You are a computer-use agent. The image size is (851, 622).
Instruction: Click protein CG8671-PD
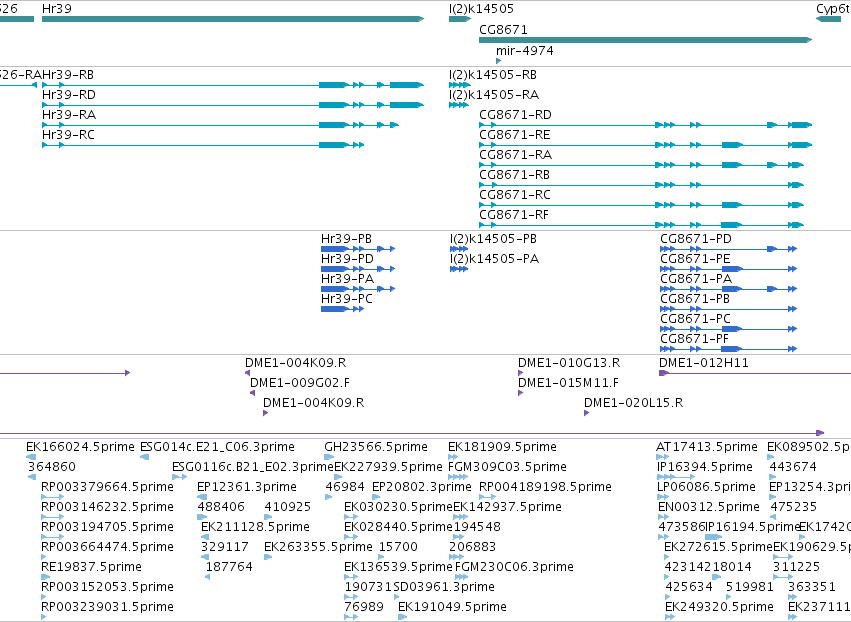(x=696, y=239)
